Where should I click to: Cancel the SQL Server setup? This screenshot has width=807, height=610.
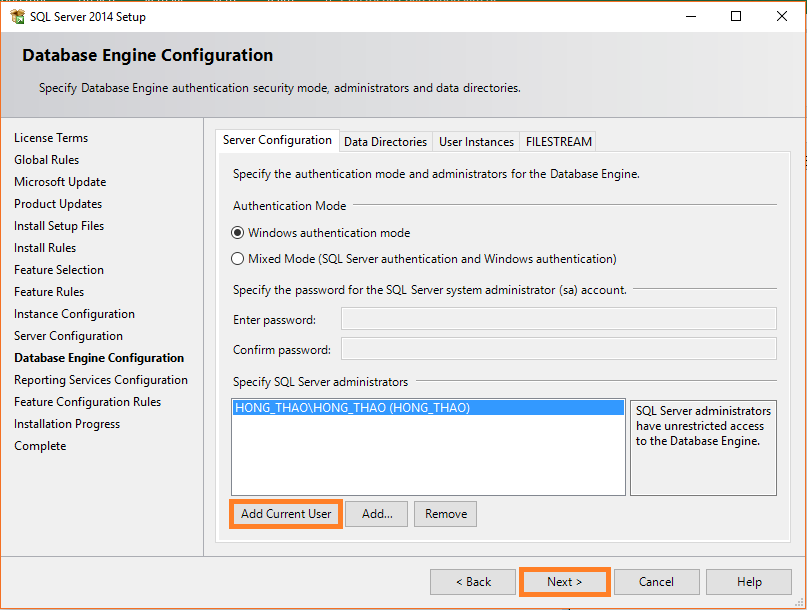click(x=656, y=582)
